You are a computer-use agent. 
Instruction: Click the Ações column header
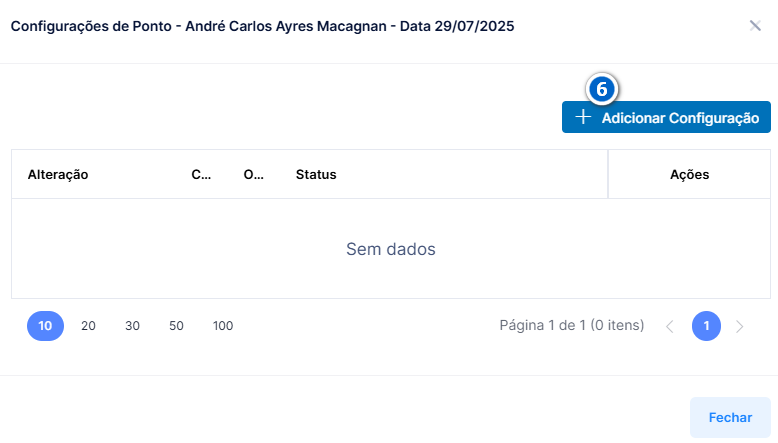(689, 175)
